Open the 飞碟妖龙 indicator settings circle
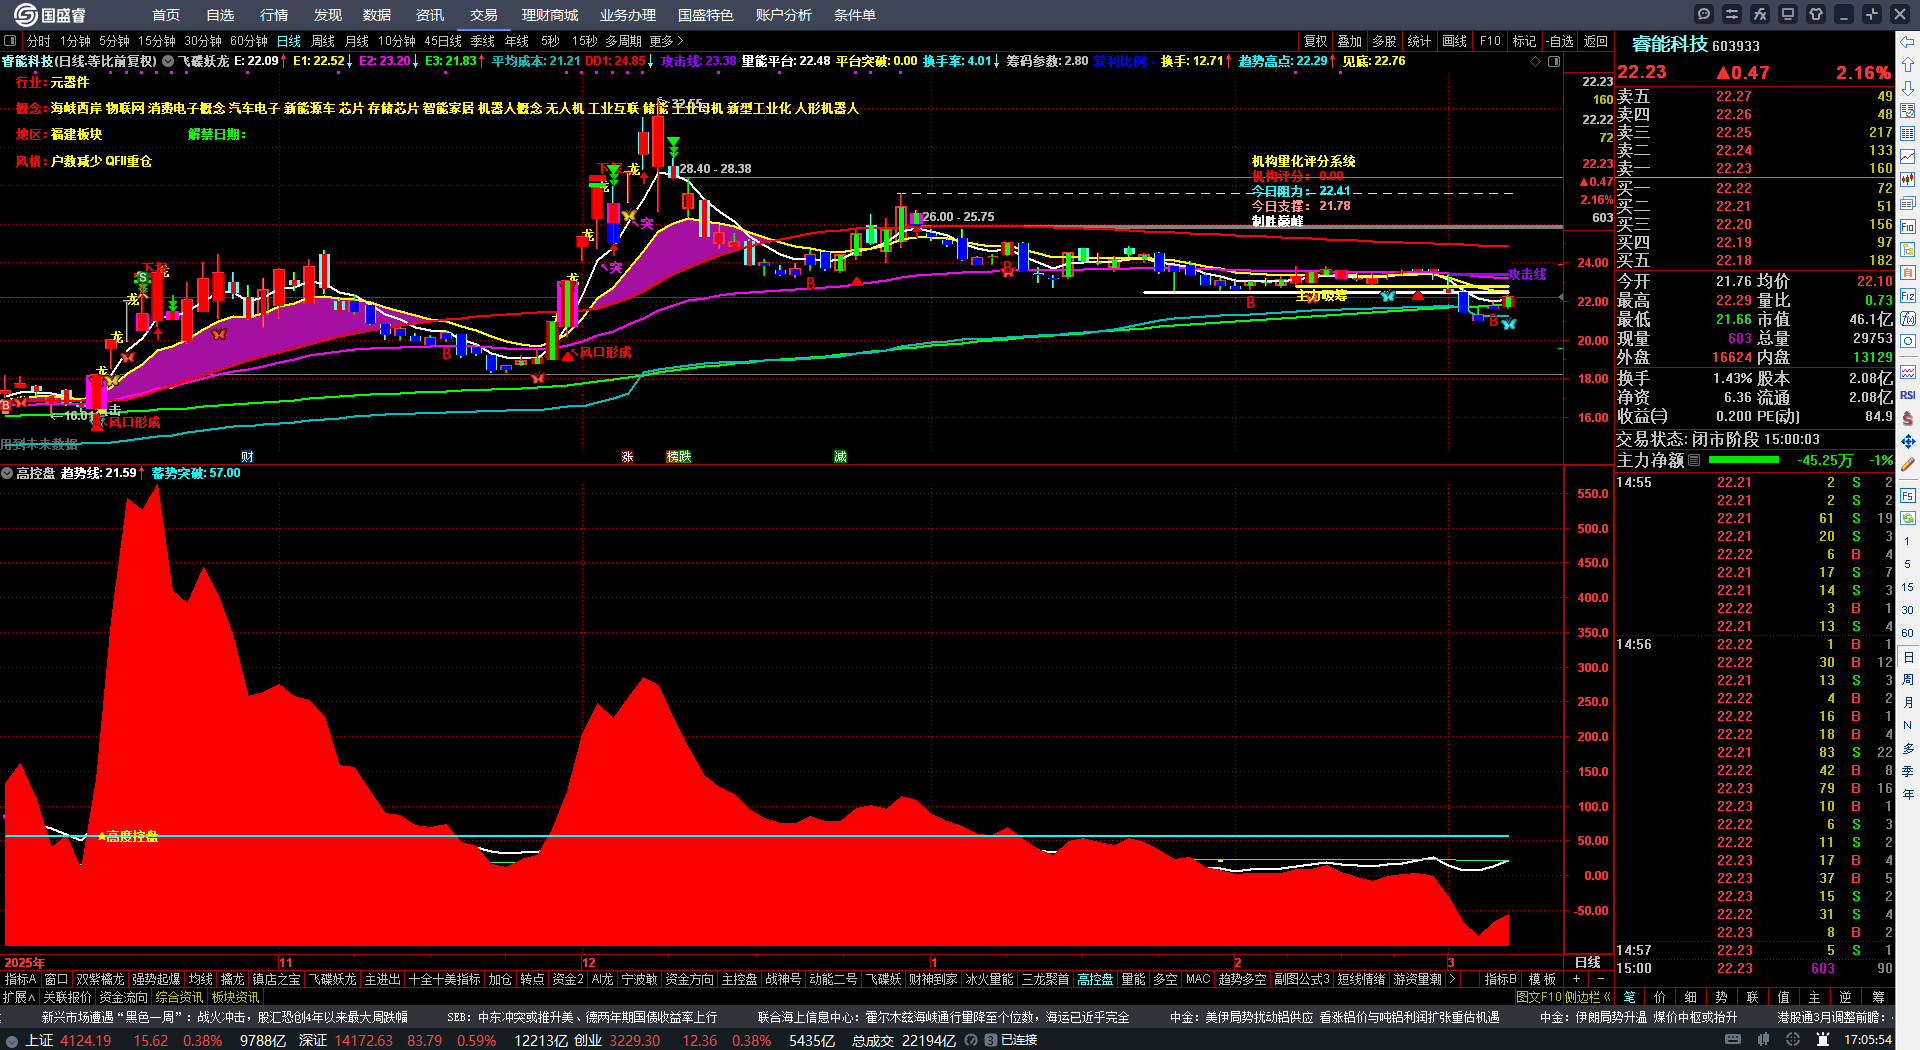Screen dimensions: 1920x1050 point(168,61)
